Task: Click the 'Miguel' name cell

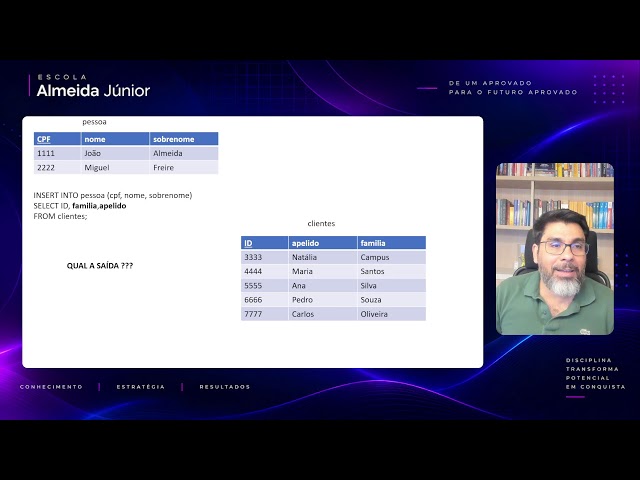Action: [x=115, y=167]
